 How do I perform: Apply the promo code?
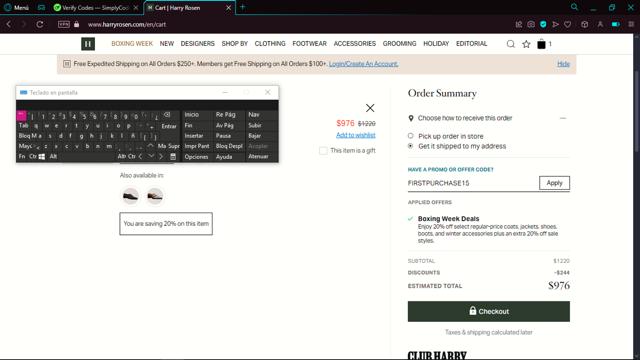pyautogui.click(x=554, y=183)
